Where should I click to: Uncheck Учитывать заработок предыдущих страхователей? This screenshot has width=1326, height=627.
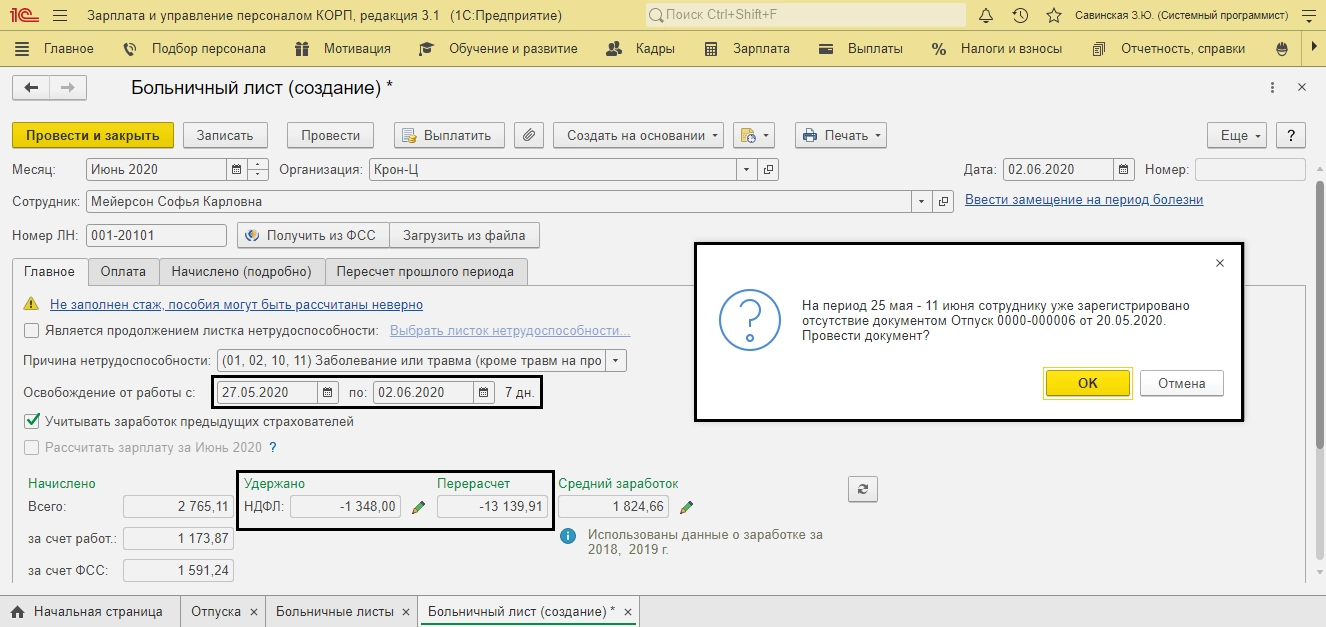32,421
